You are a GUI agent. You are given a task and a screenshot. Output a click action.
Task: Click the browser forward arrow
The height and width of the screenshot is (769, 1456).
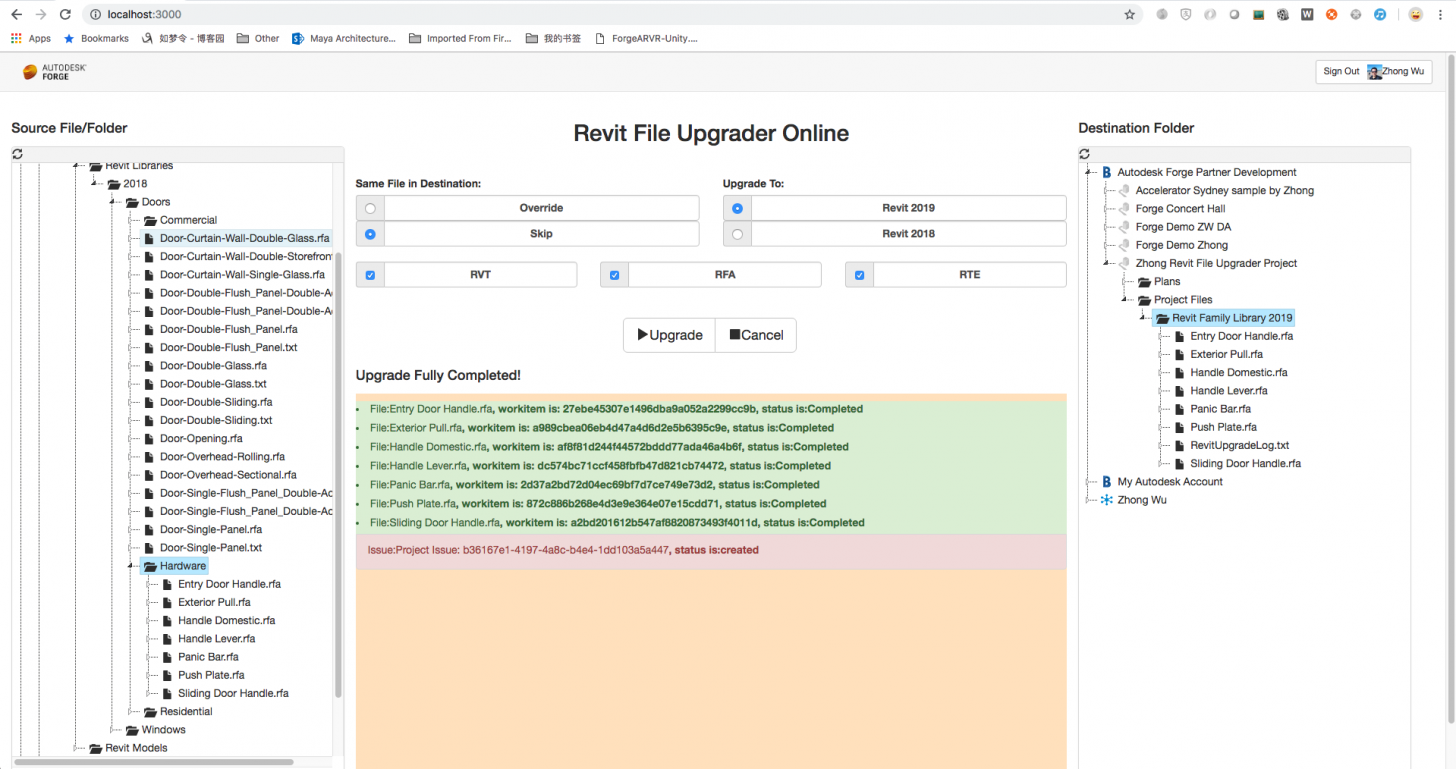pos(41,15)
